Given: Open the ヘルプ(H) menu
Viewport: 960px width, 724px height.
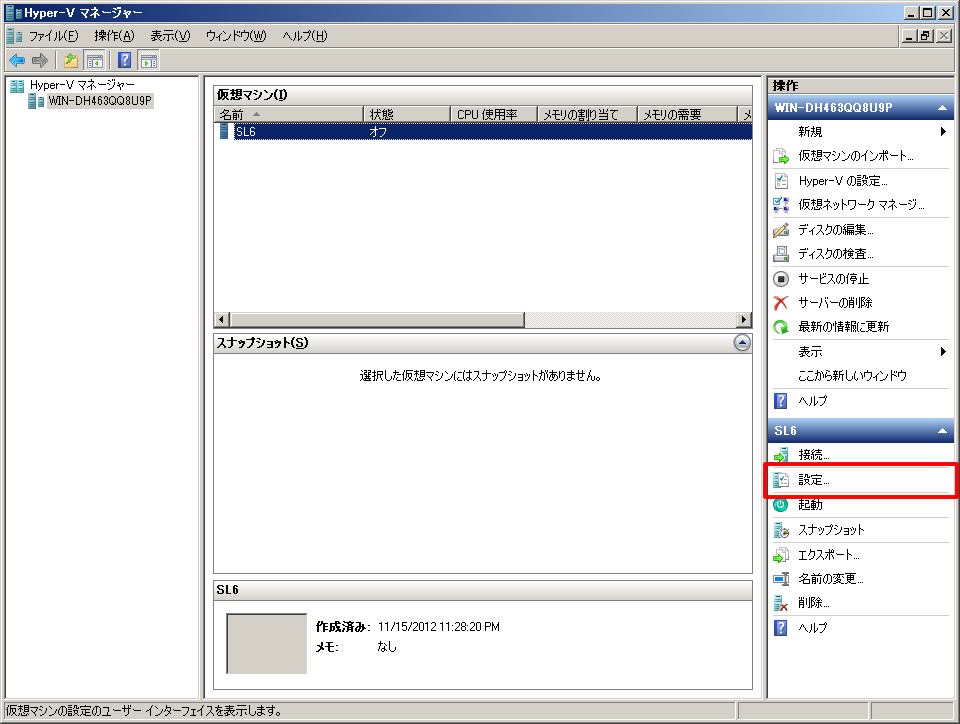Looking at the screenshot, I should (x=305, y=36).
